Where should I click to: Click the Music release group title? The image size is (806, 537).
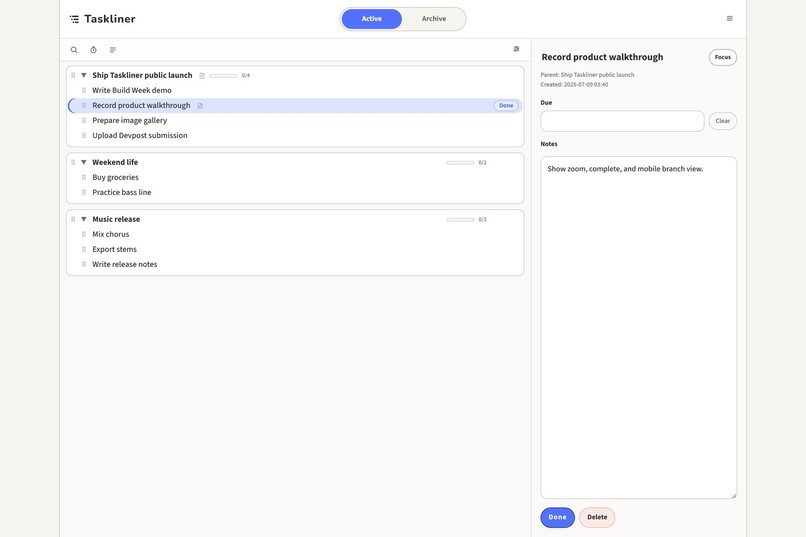pyautogui.click(x=116, y=219)
